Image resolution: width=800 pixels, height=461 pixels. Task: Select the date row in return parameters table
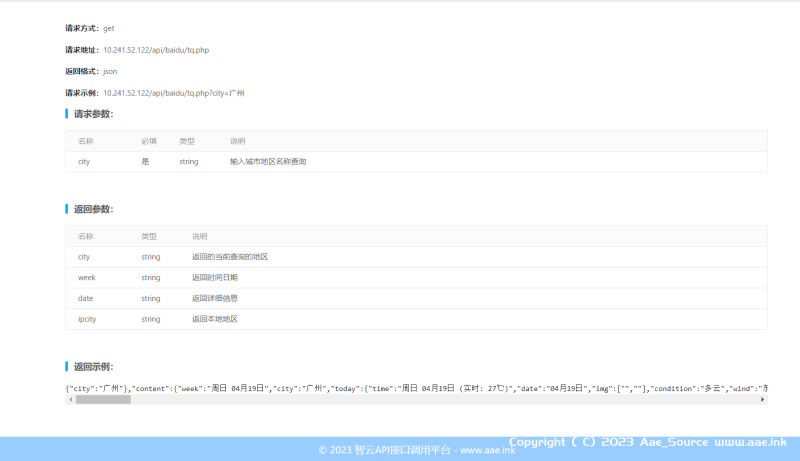[416, 298]
